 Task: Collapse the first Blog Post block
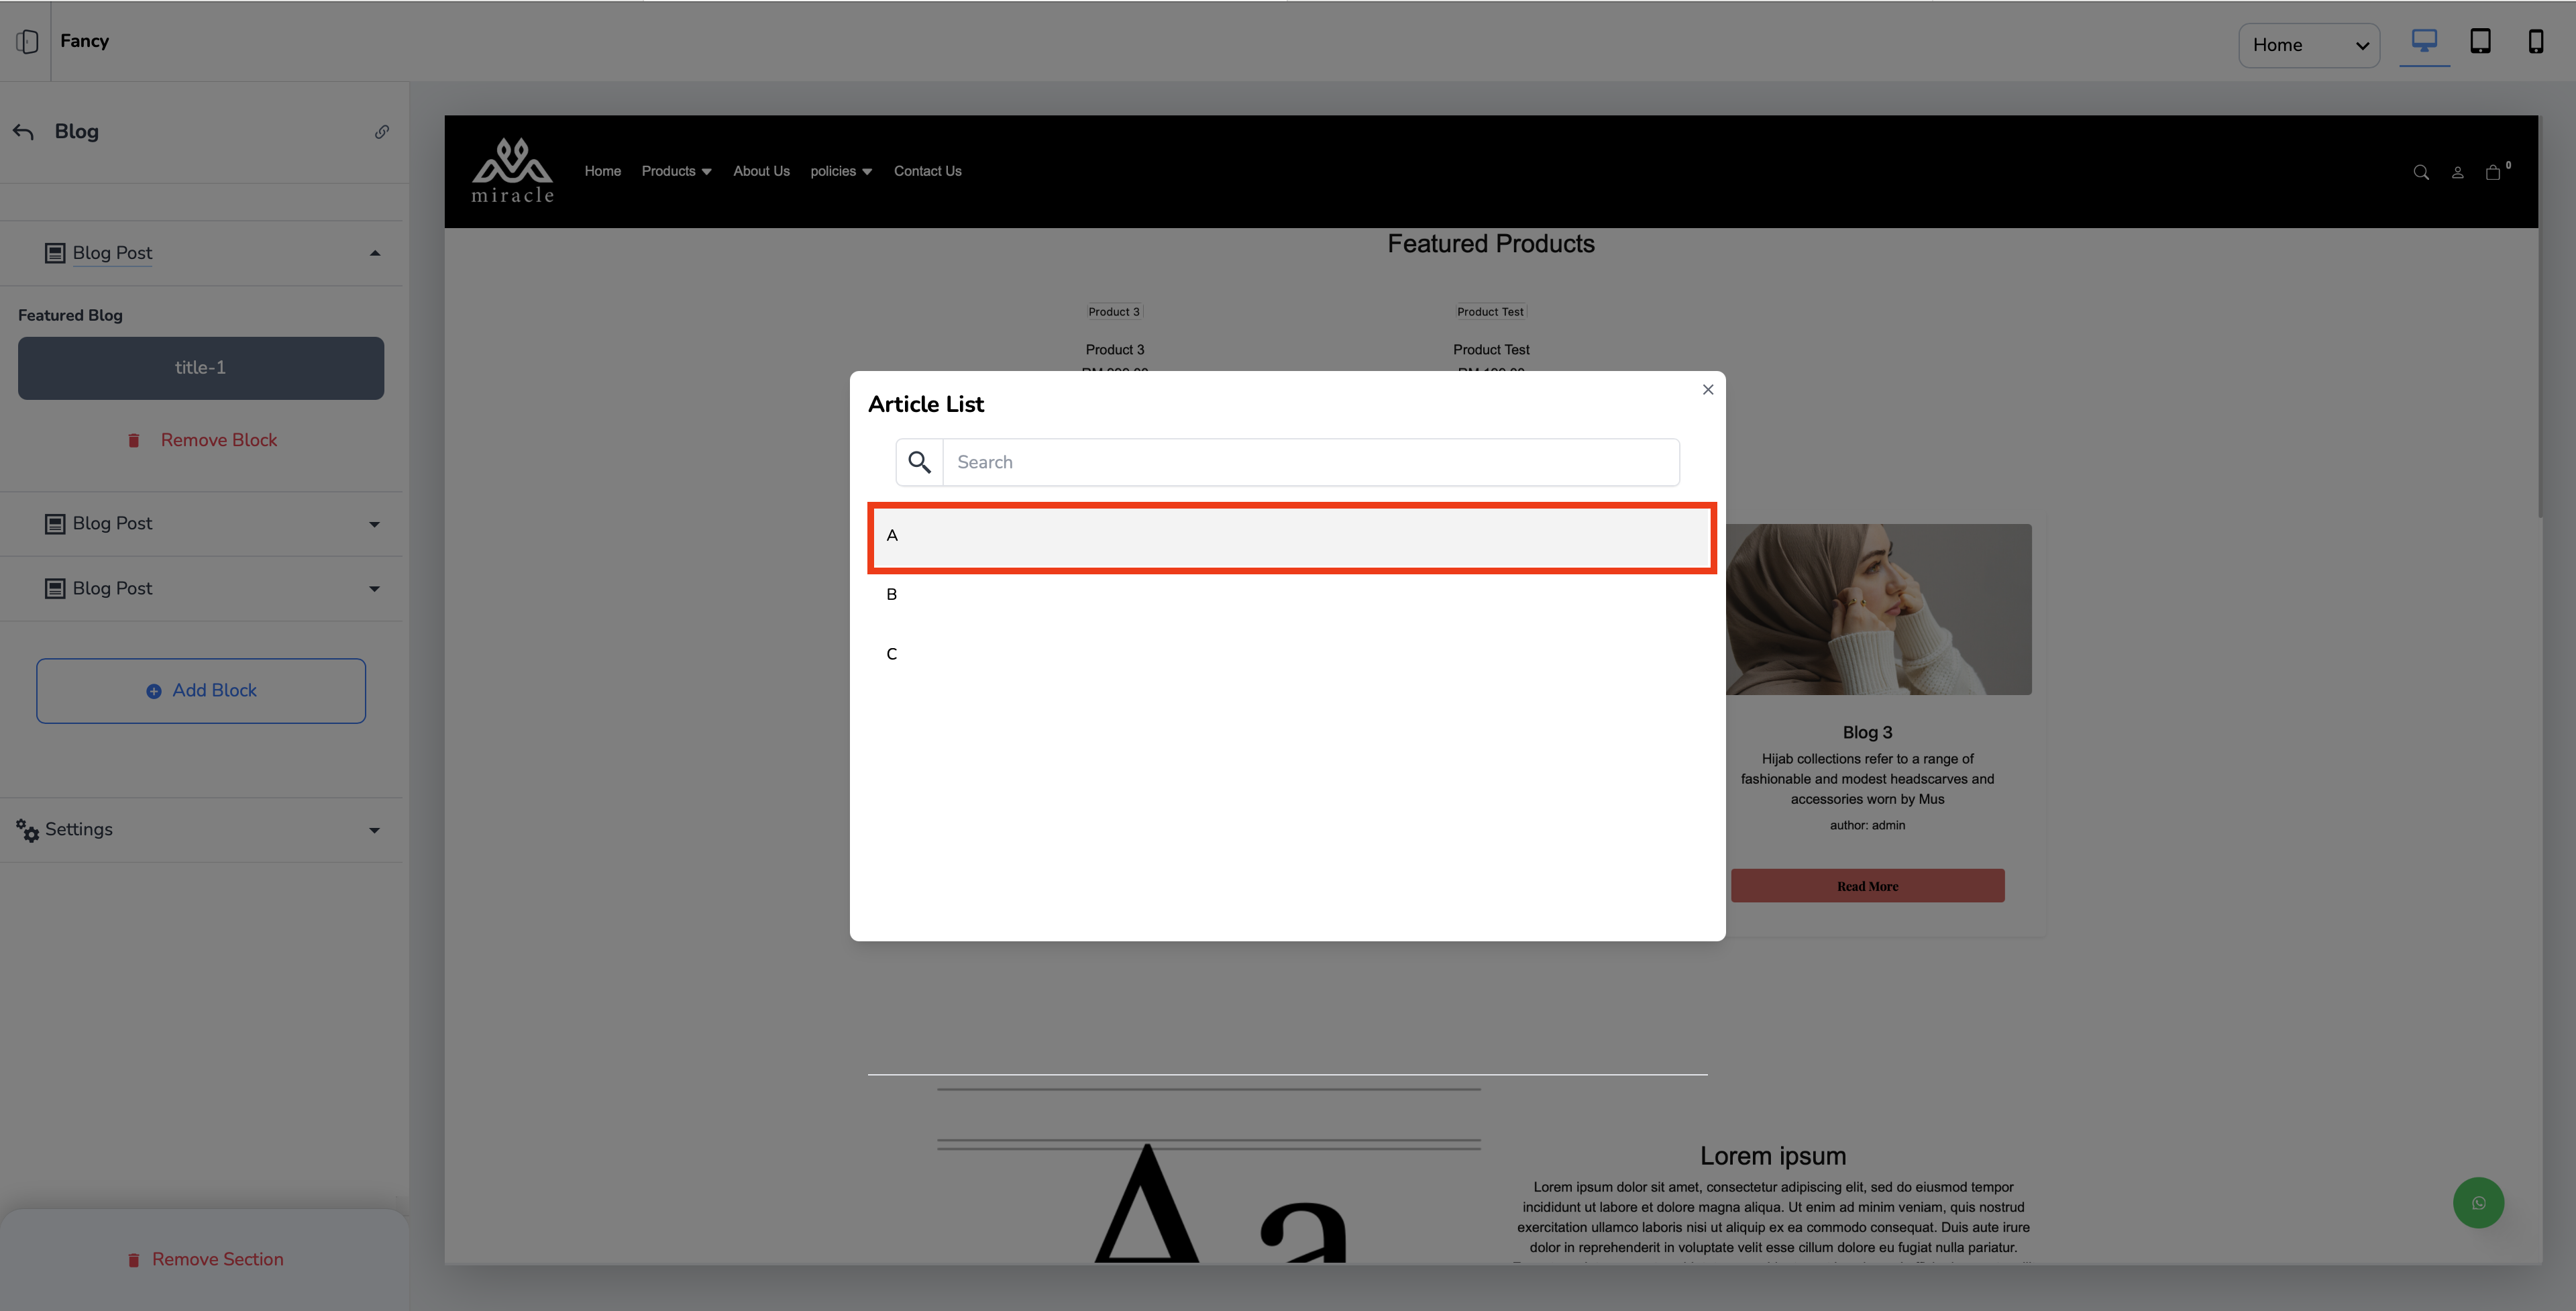[374, 253]
